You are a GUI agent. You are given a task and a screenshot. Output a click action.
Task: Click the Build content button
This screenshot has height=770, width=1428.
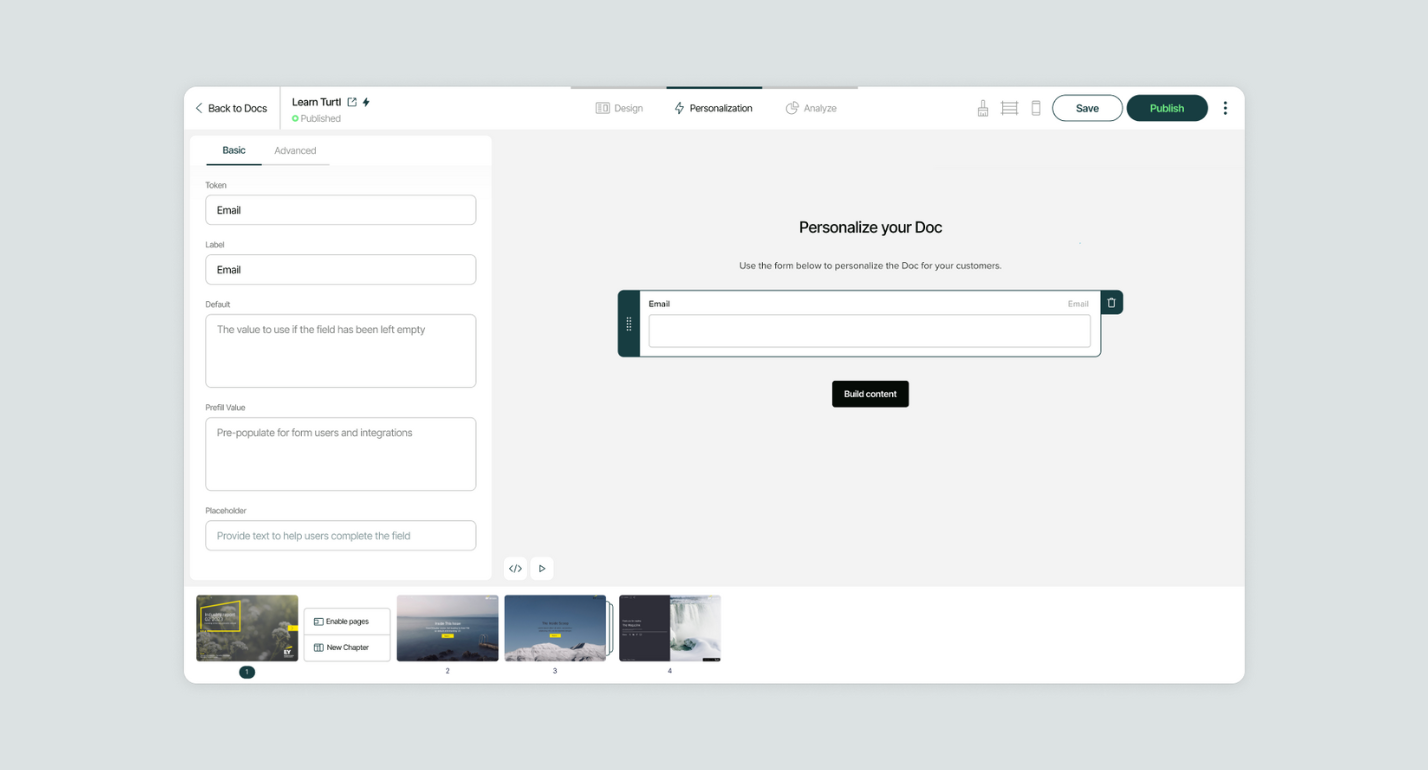[x=870, y=394]
